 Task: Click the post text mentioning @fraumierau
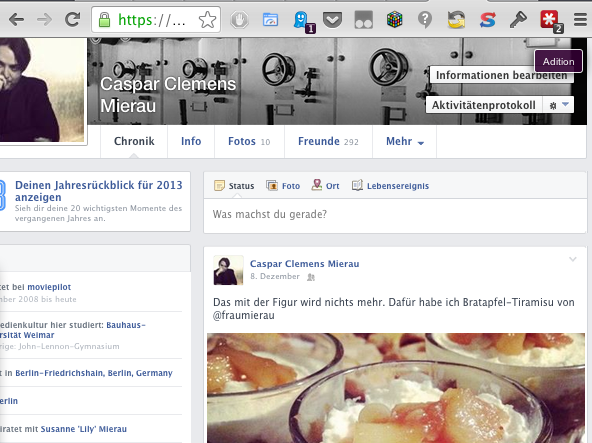coord(394,309)
